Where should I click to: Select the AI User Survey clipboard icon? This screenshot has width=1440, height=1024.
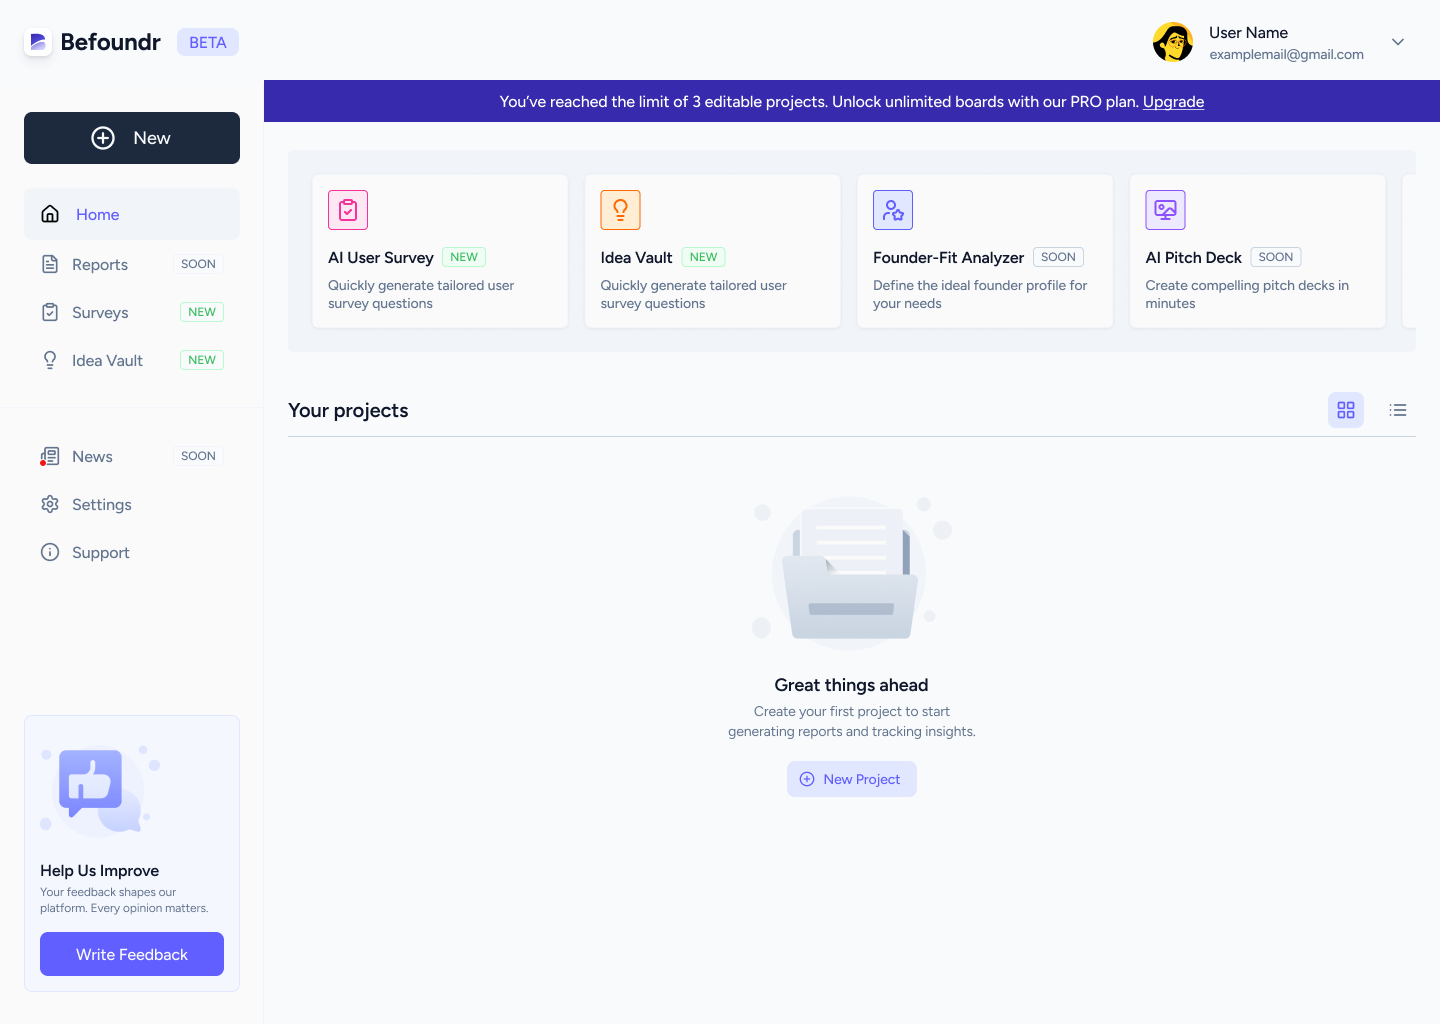point(347,210)
